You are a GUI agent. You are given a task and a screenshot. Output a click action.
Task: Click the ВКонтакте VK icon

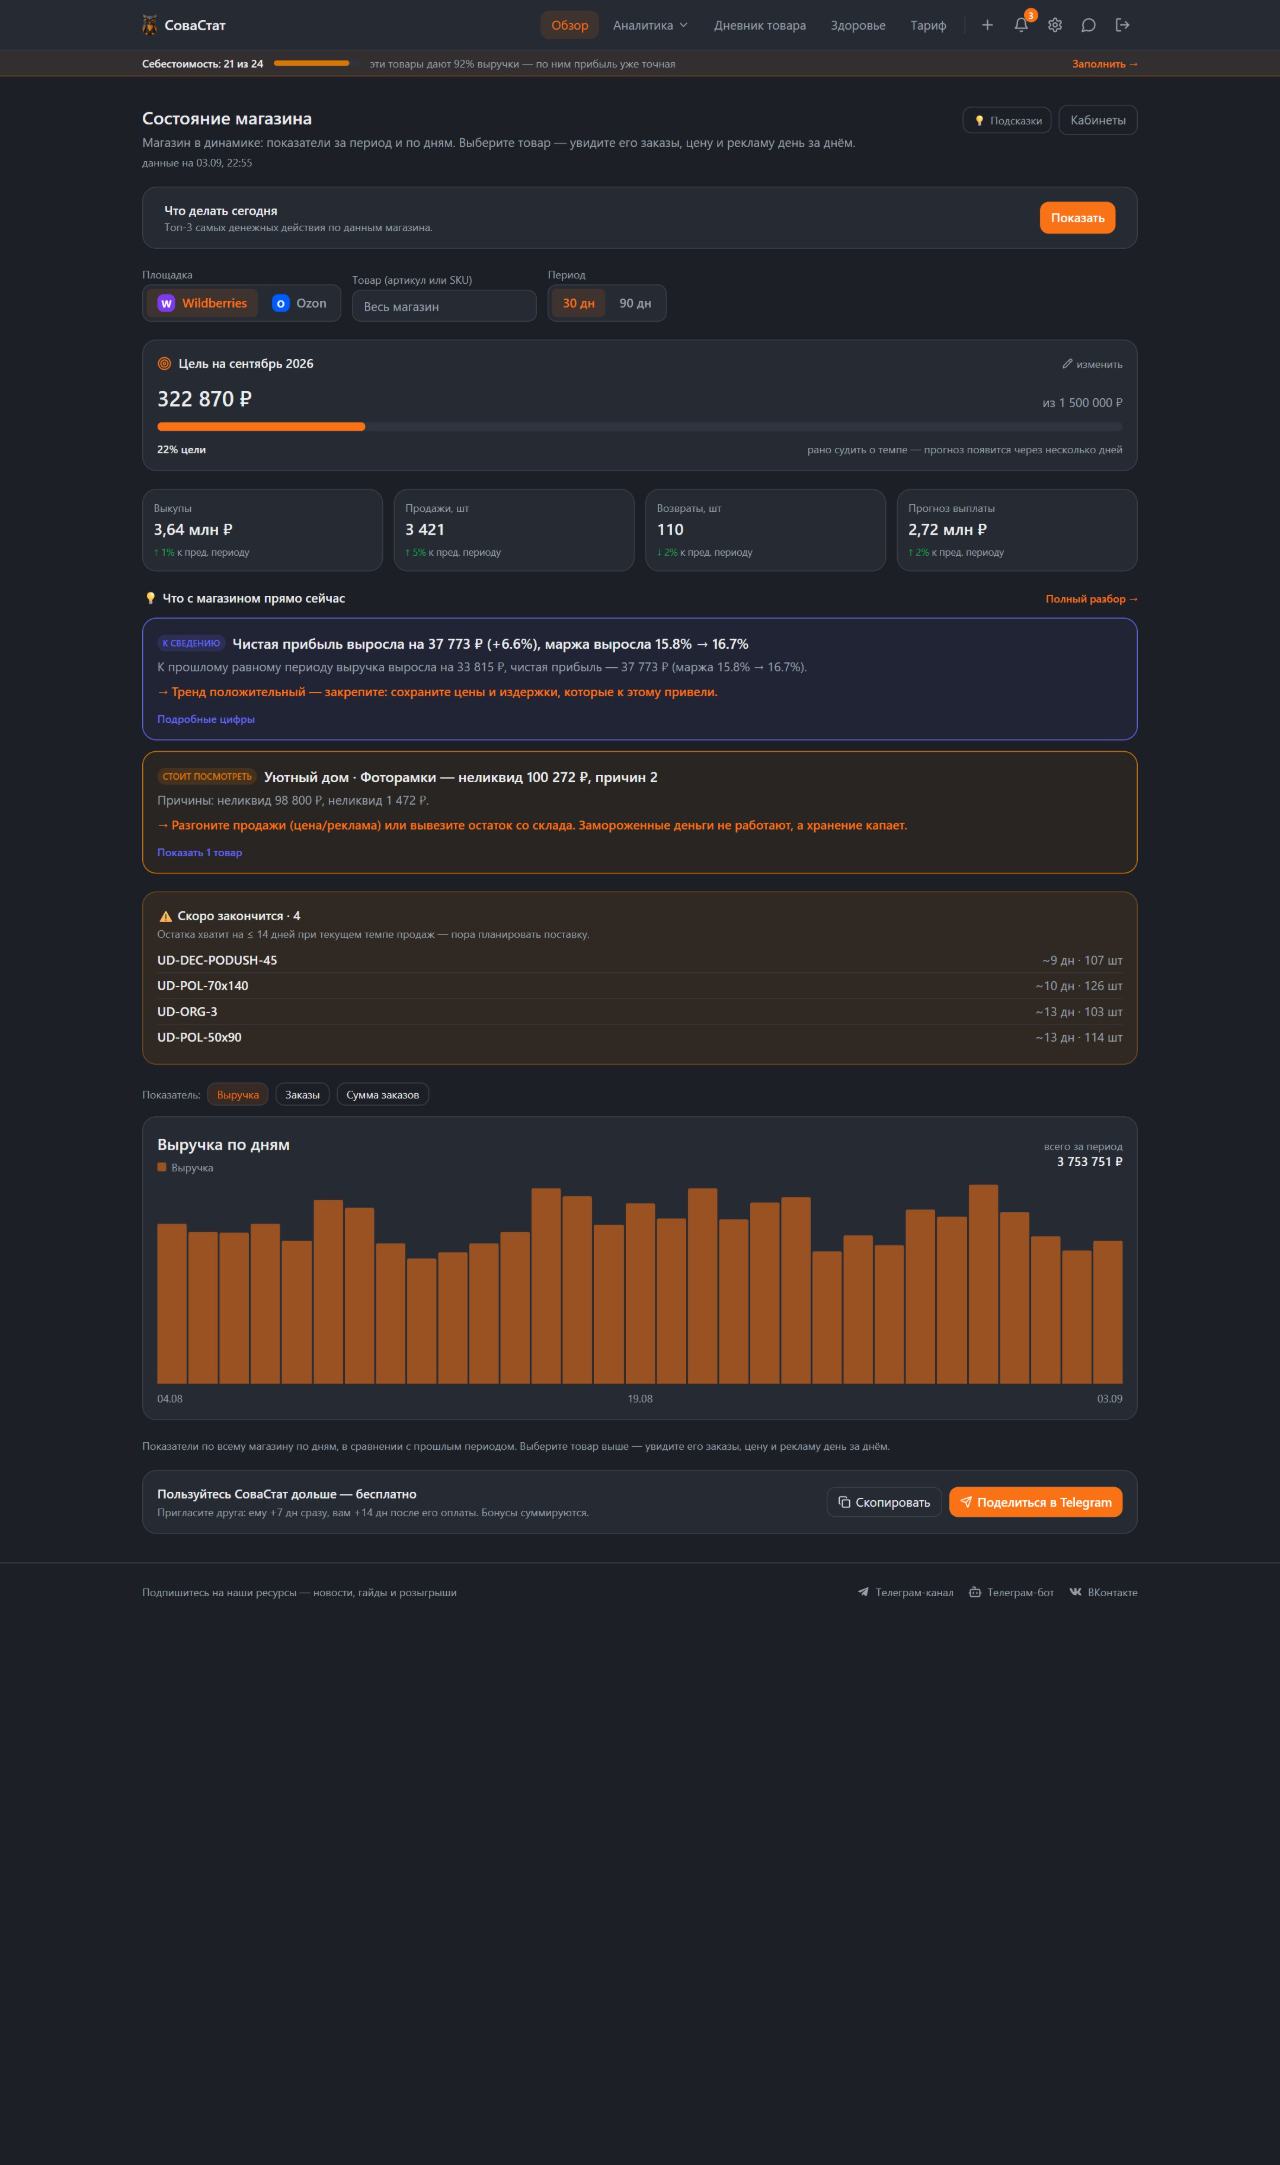click(x=1076, y=1592)
